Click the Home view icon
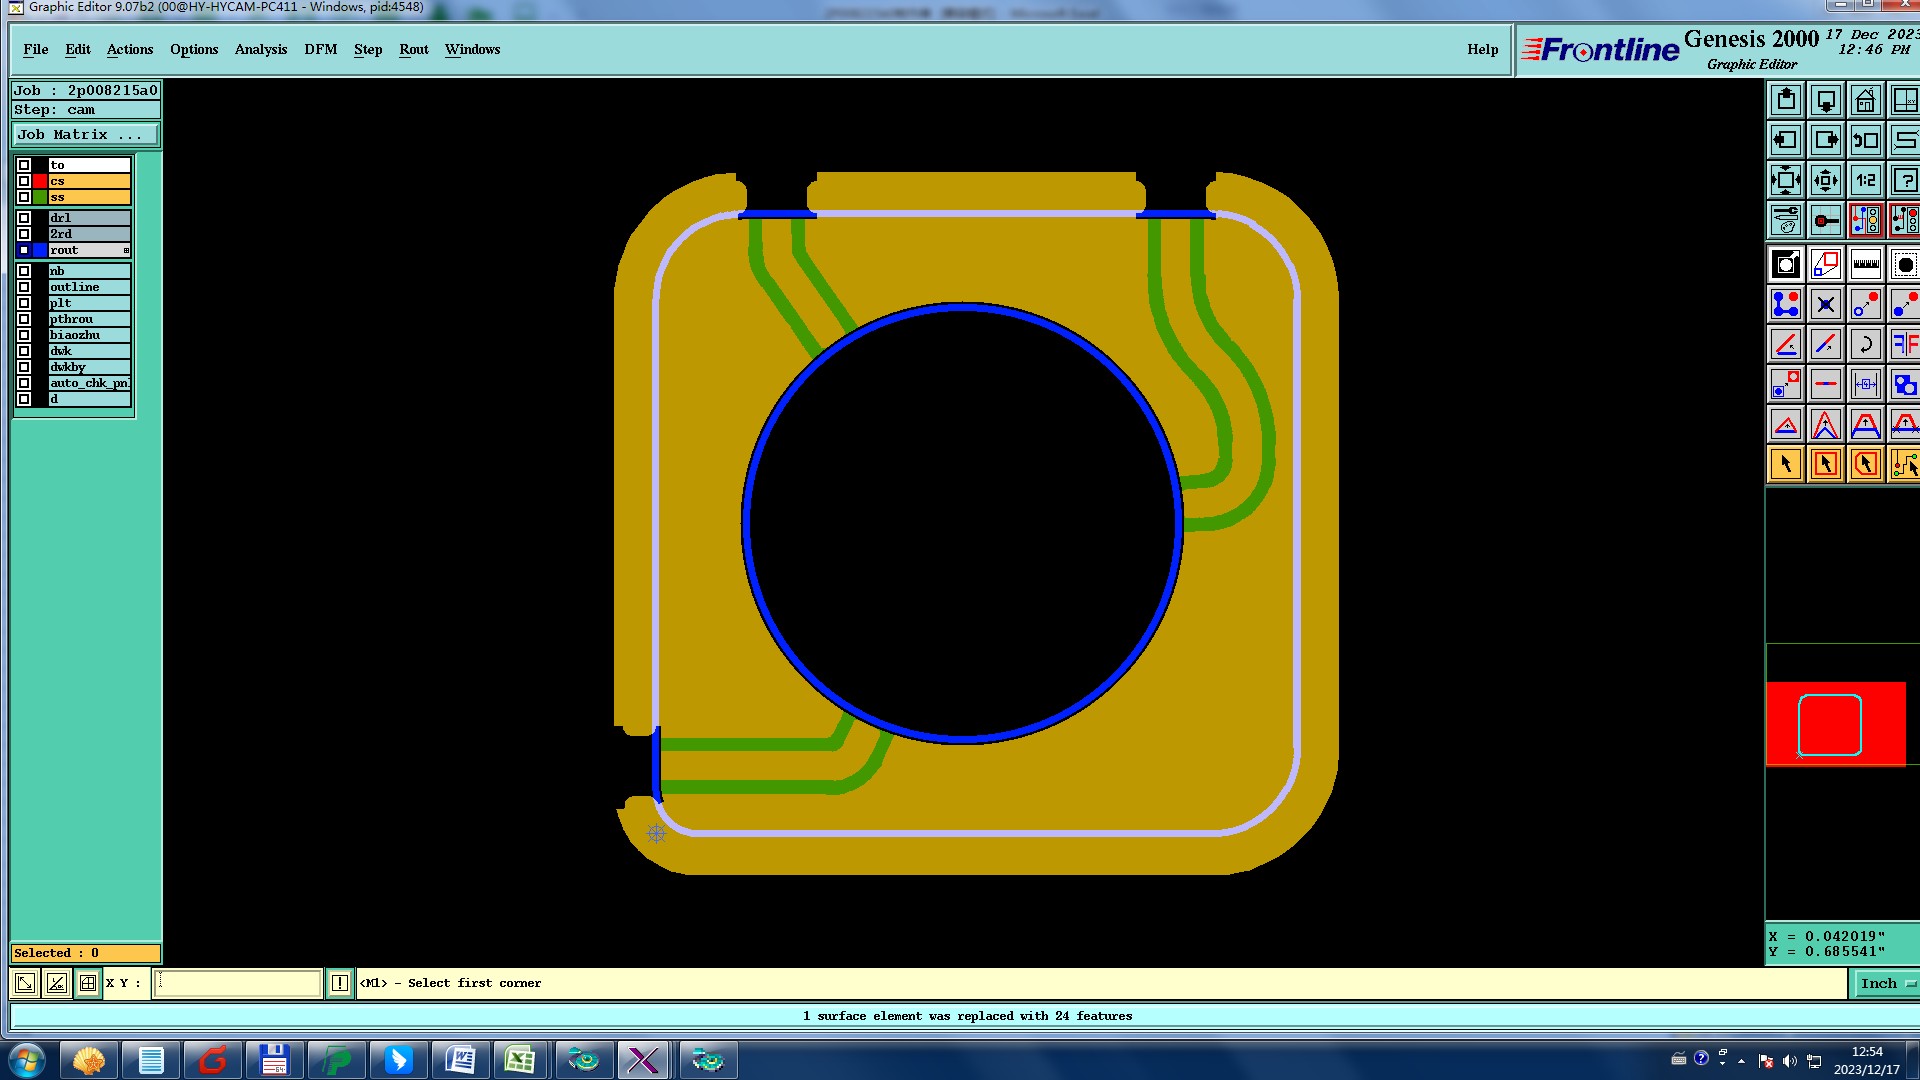 (x=1865, y=101)
